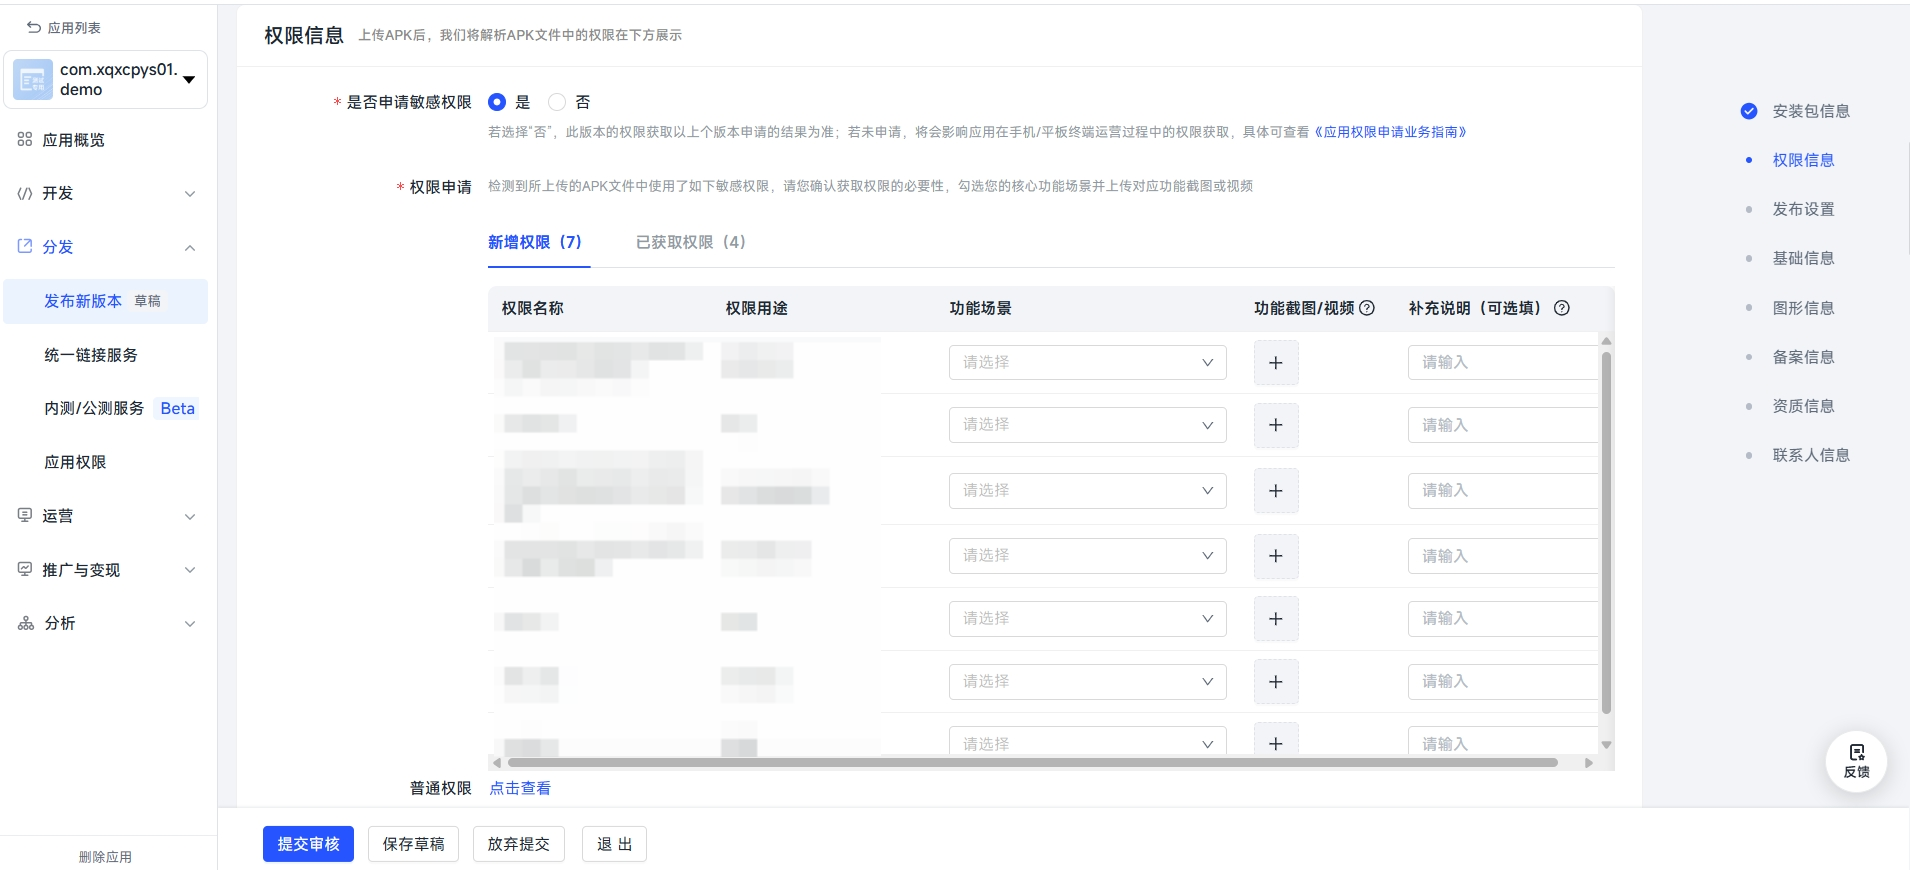Screen dimensions: 1910x870
Task: Collapse the 分发 sidebar section
Action: pyautogui.click(x=189, y=247)
